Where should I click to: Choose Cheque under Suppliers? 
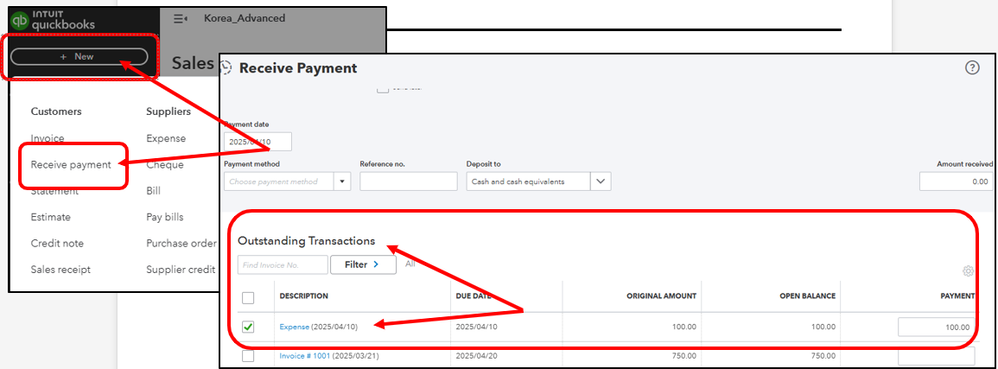click(164, 165)
